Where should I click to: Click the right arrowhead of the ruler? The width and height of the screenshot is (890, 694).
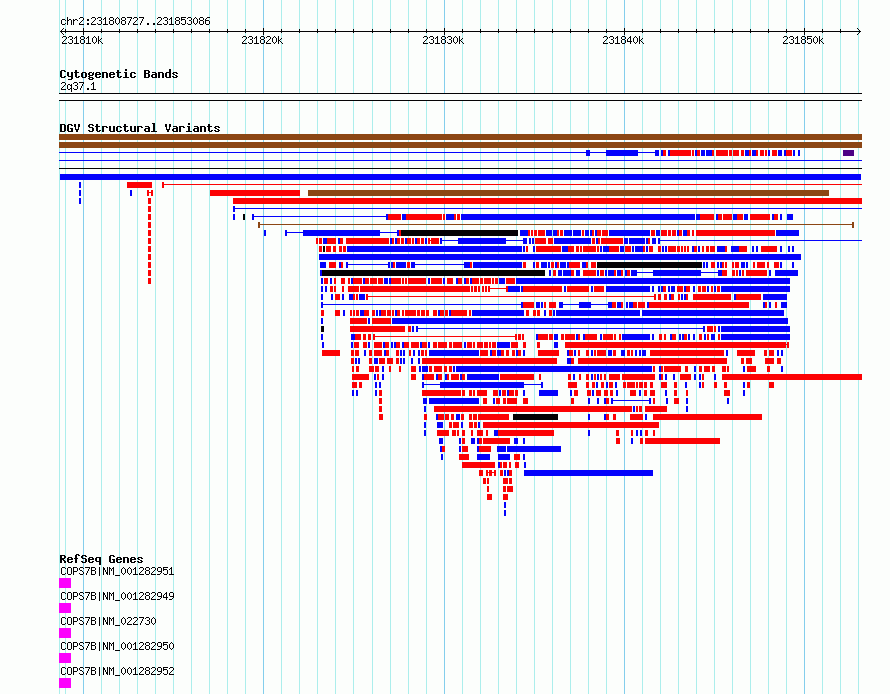tap(859, 31)
